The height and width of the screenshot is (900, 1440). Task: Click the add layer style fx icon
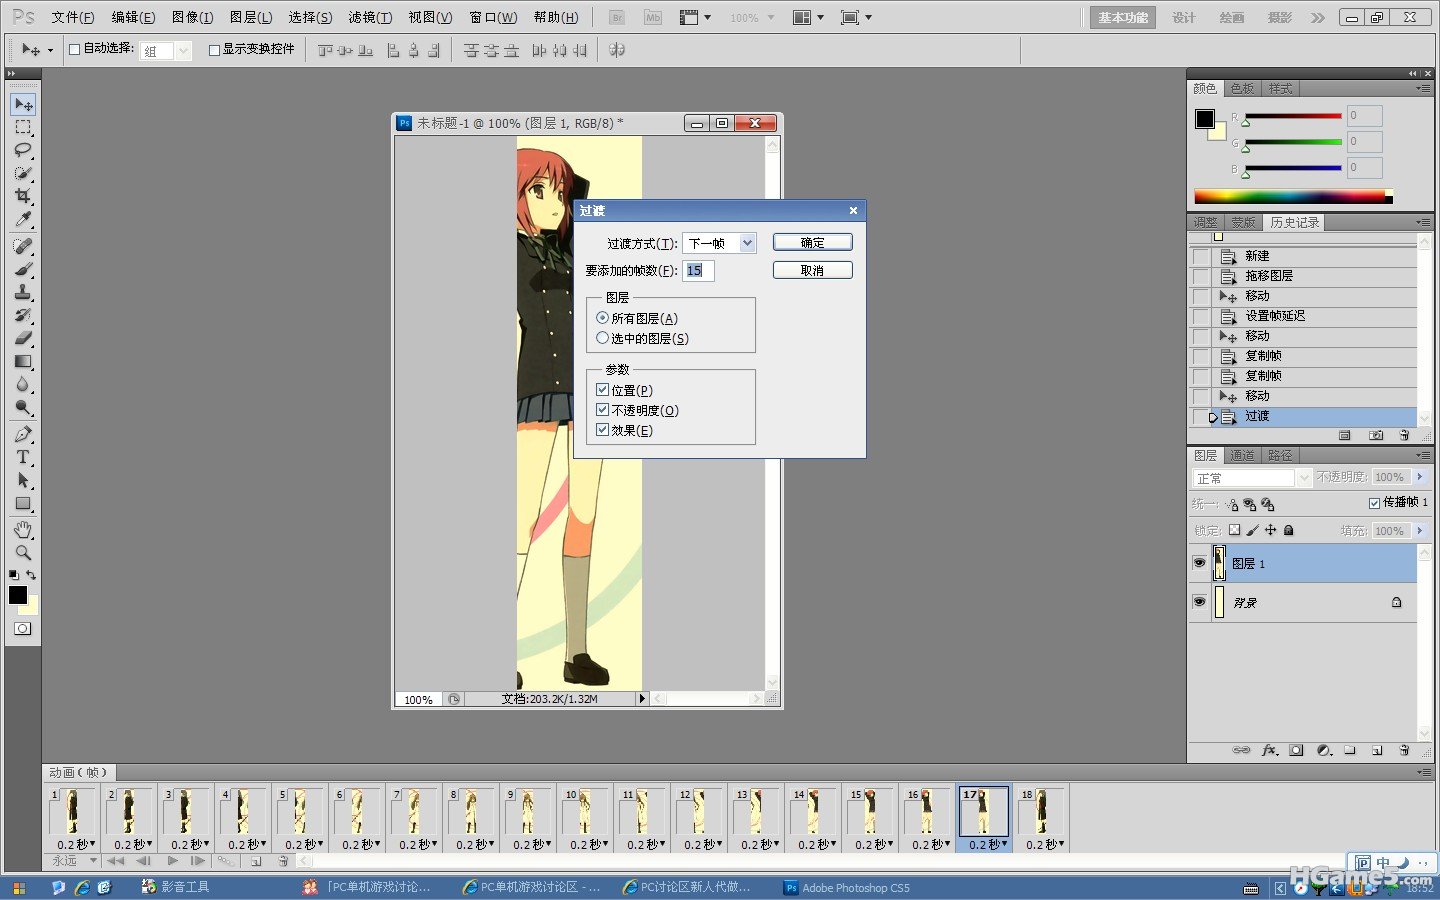pos(1269,750)
